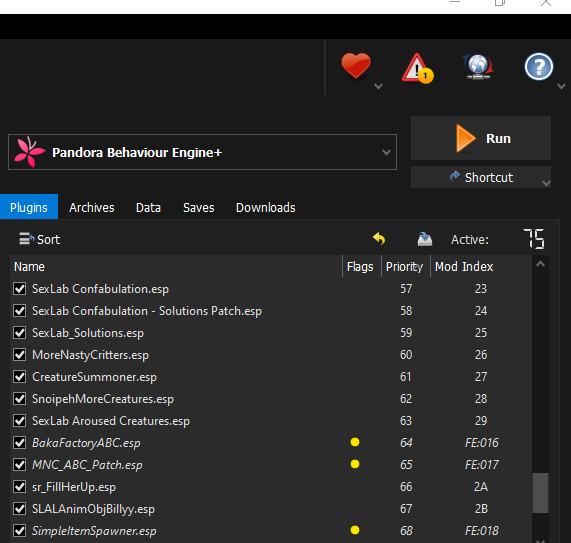Sort by the Priority column header
This screenshot has height=543, width=571.
coord(405,267)
